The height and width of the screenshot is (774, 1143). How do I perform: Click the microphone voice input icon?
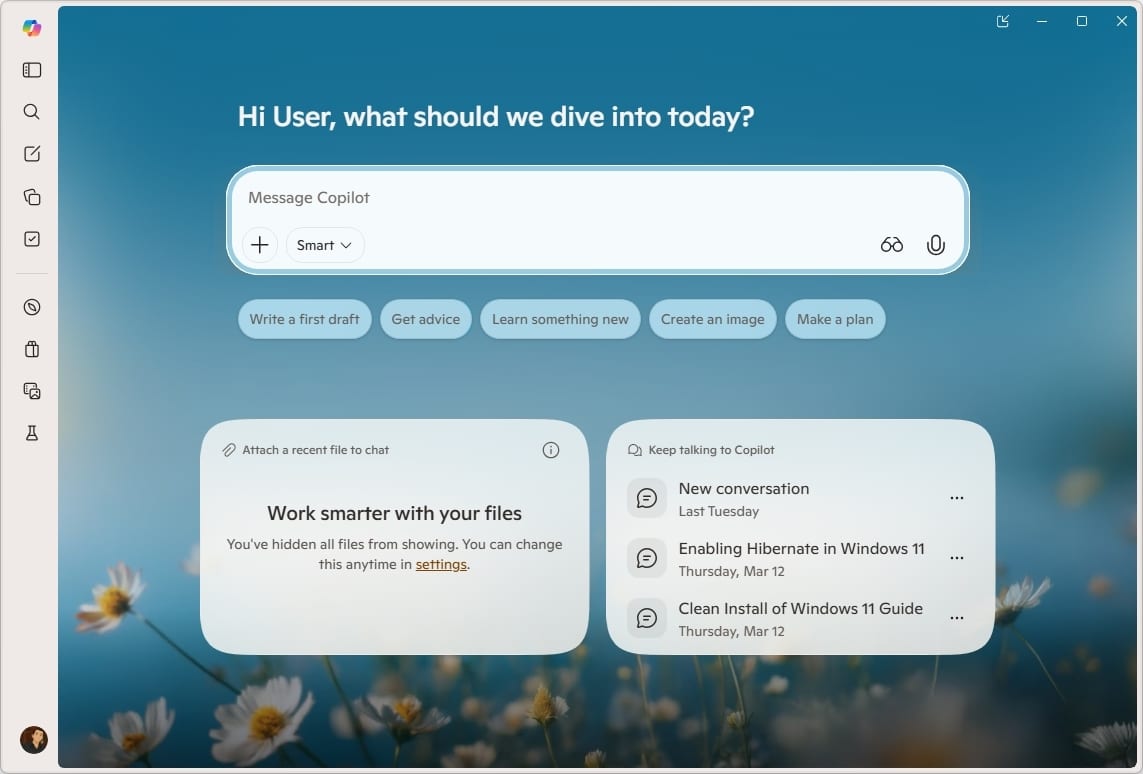(x=935, y=245)
